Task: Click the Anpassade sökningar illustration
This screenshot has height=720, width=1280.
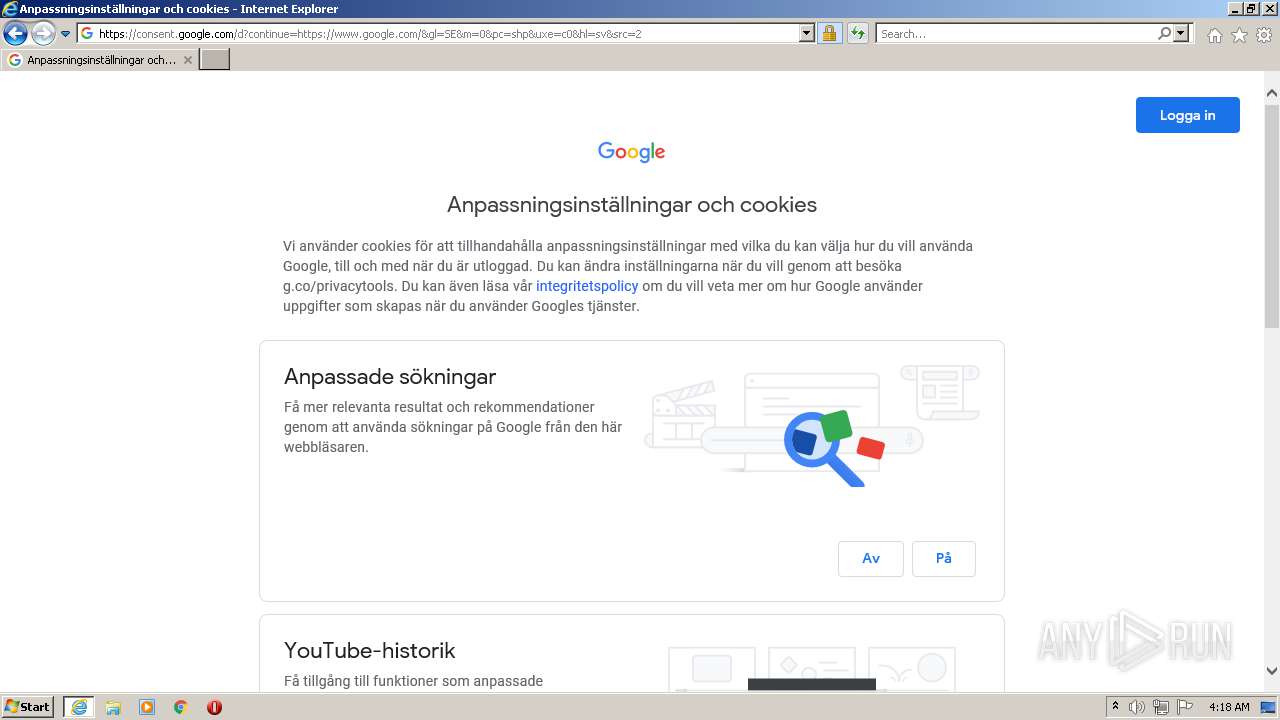Action: point(812,425)
